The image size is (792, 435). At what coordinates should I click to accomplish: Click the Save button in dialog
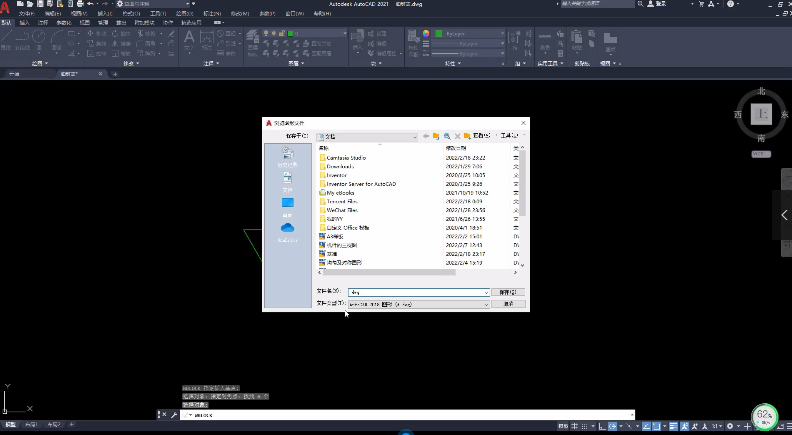(x=508, y=292)
